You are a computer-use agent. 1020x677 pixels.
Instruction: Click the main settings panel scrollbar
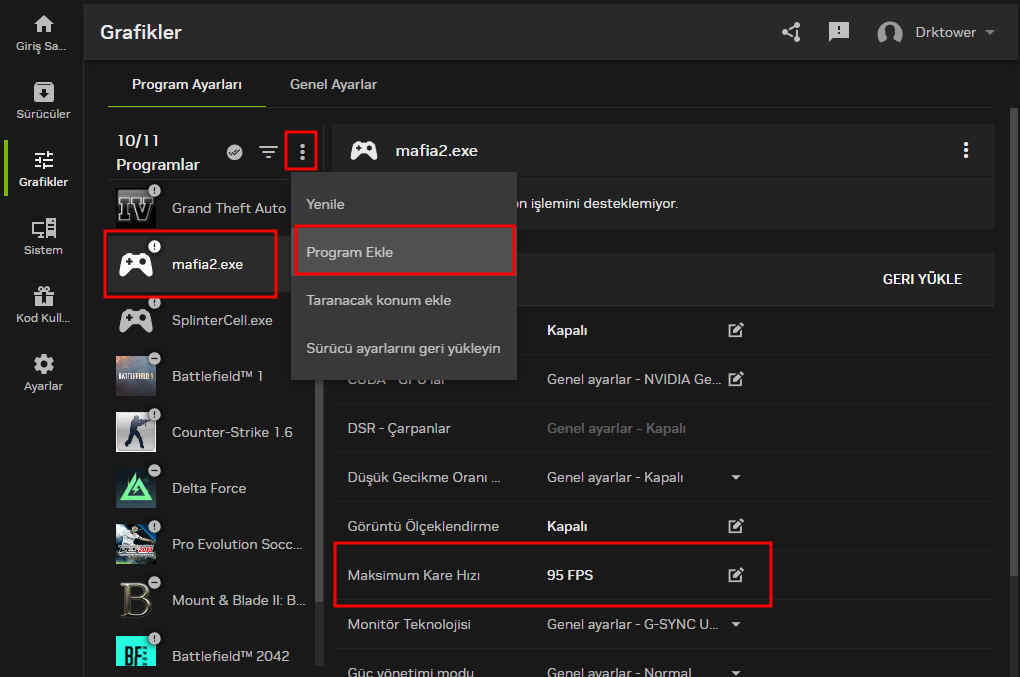point(1014,341)
